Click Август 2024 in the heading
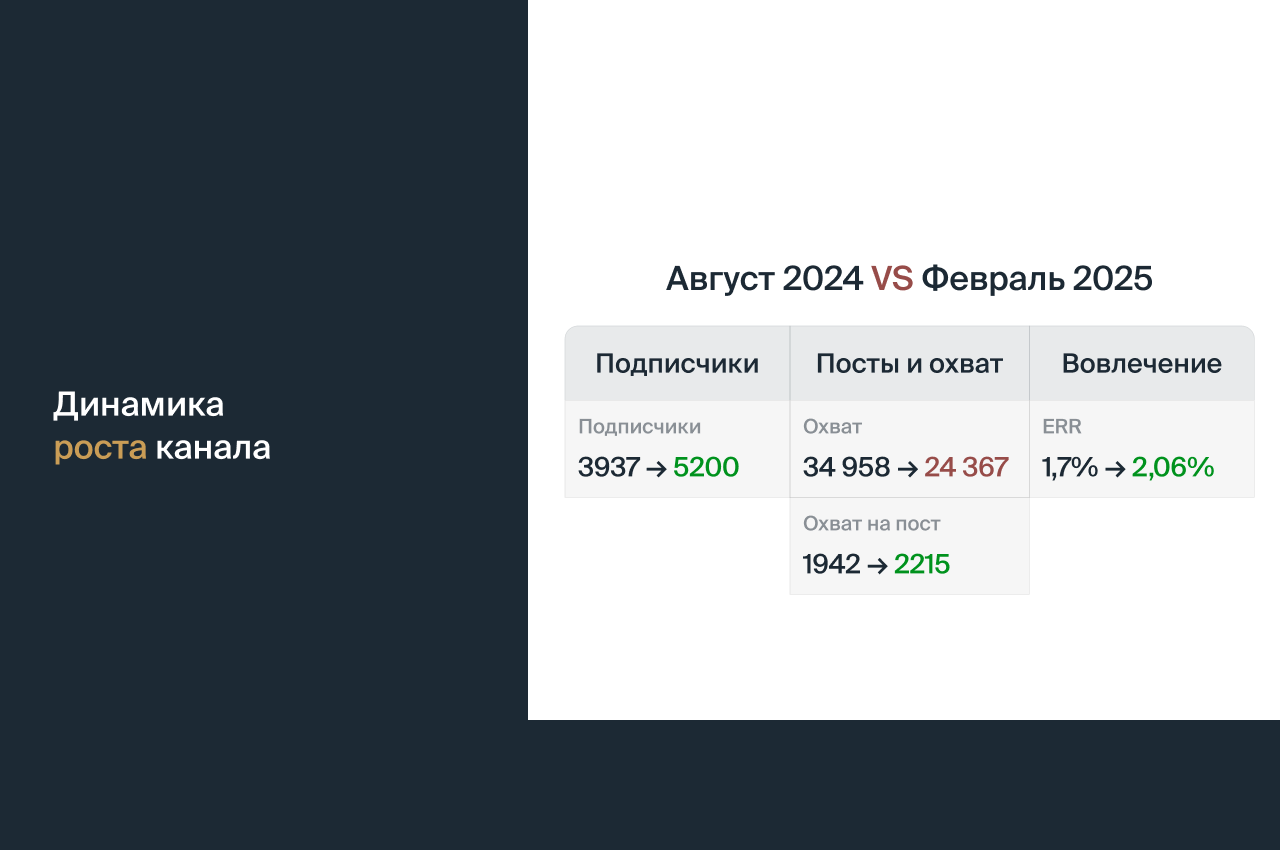Image resolution: width=1280 pixels, height=850 pixels. tap(764, 279)
